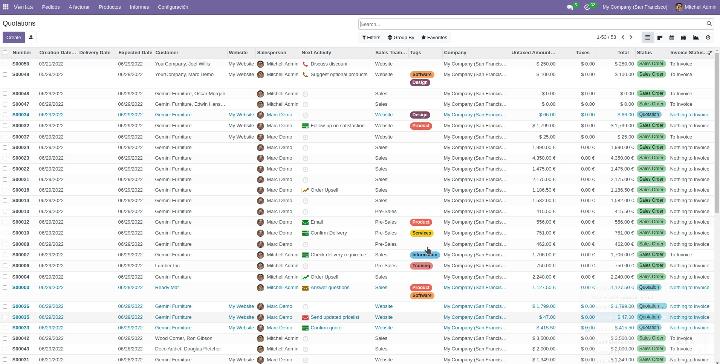Check the row with Suggest optional products activity
The height and width of the screenshot is (364, 720).
pyautogui.click(x=5, y=74)
